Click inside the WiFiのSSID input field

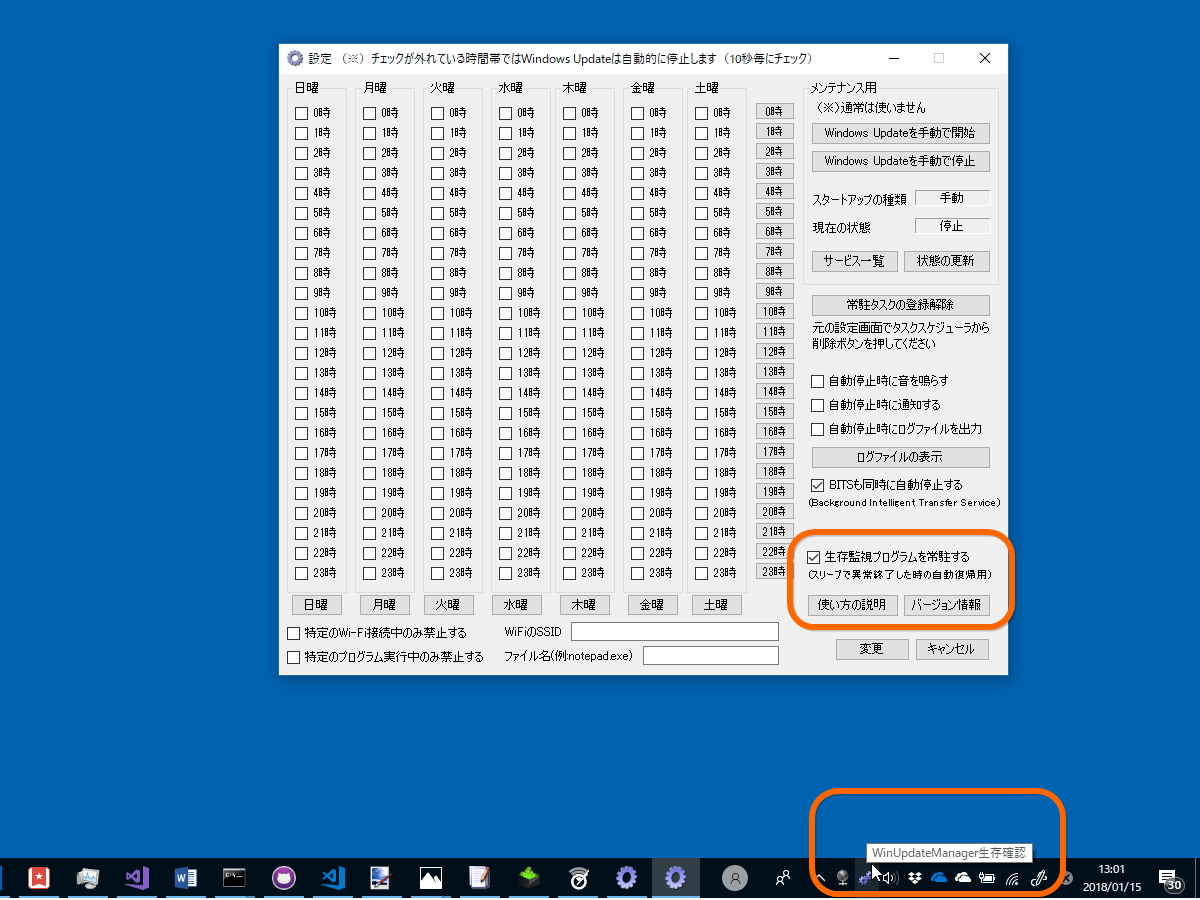click(675, 631)
